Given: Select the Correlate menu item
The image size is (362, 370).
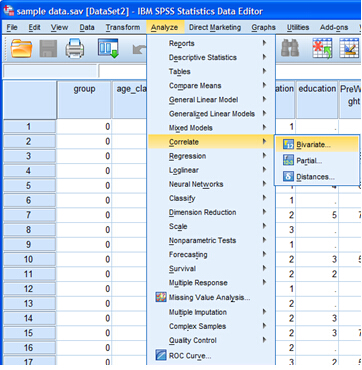Looking at the screenshot, I should pyautogui.click(x=211, y=142).
